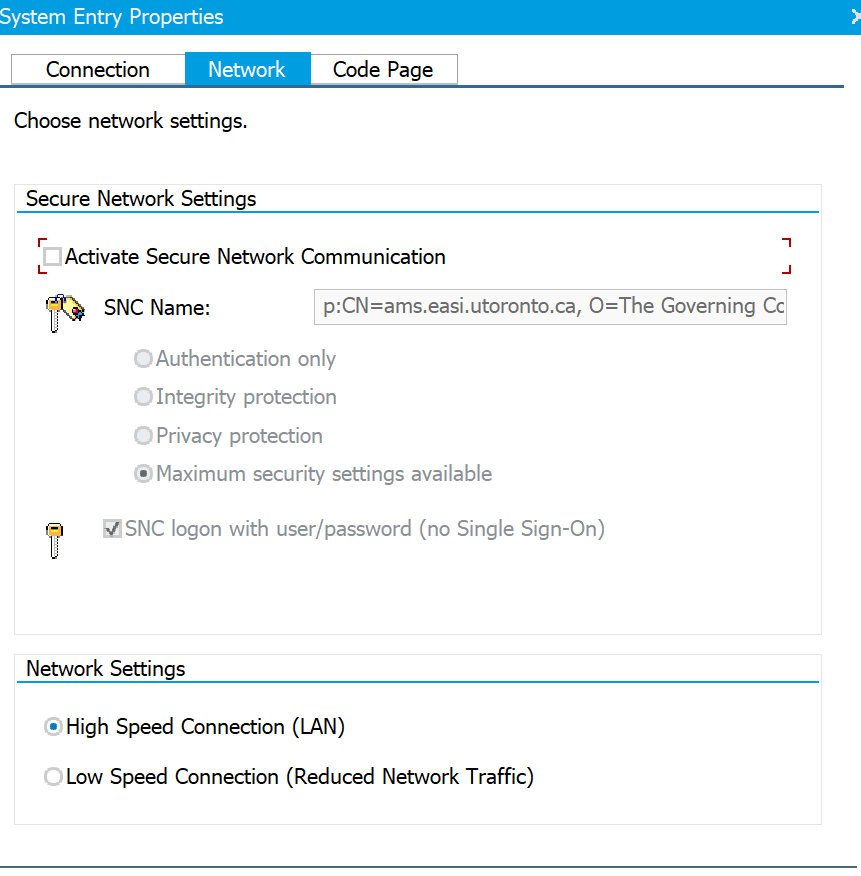Select Authentication only radio button
This screenshot has width=861, height=876.
click(144, 359)
